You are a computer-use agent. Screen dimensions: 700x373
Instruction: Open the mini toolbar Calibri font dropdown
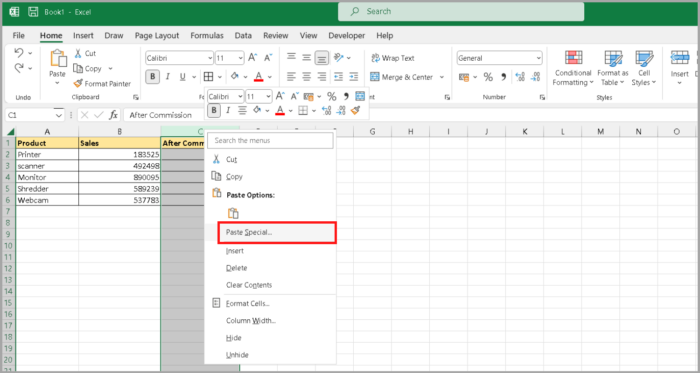point(240,96)
